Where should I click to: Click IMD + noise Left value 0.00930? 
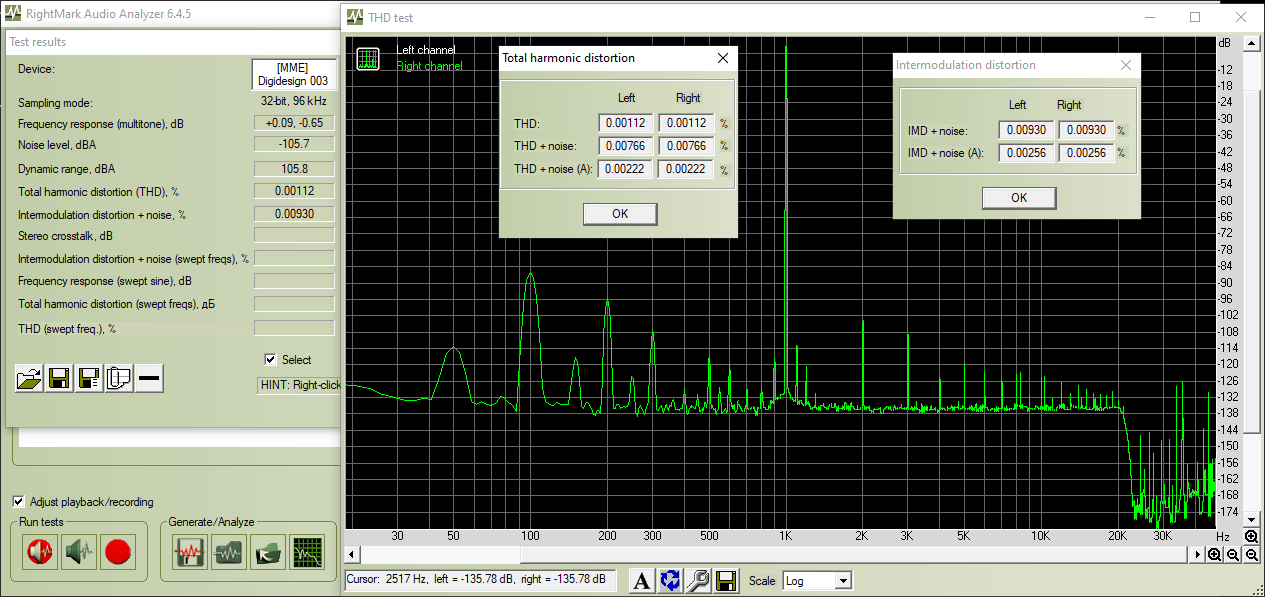1025,130
